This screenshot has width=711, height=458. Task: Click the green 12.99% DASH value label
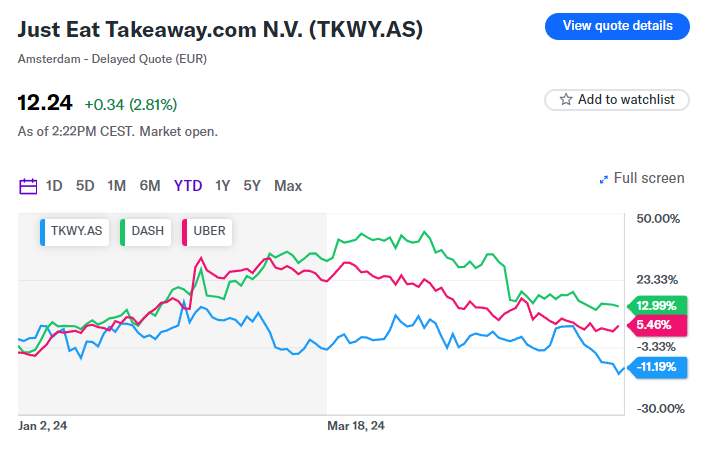click(x=654, y=306)
